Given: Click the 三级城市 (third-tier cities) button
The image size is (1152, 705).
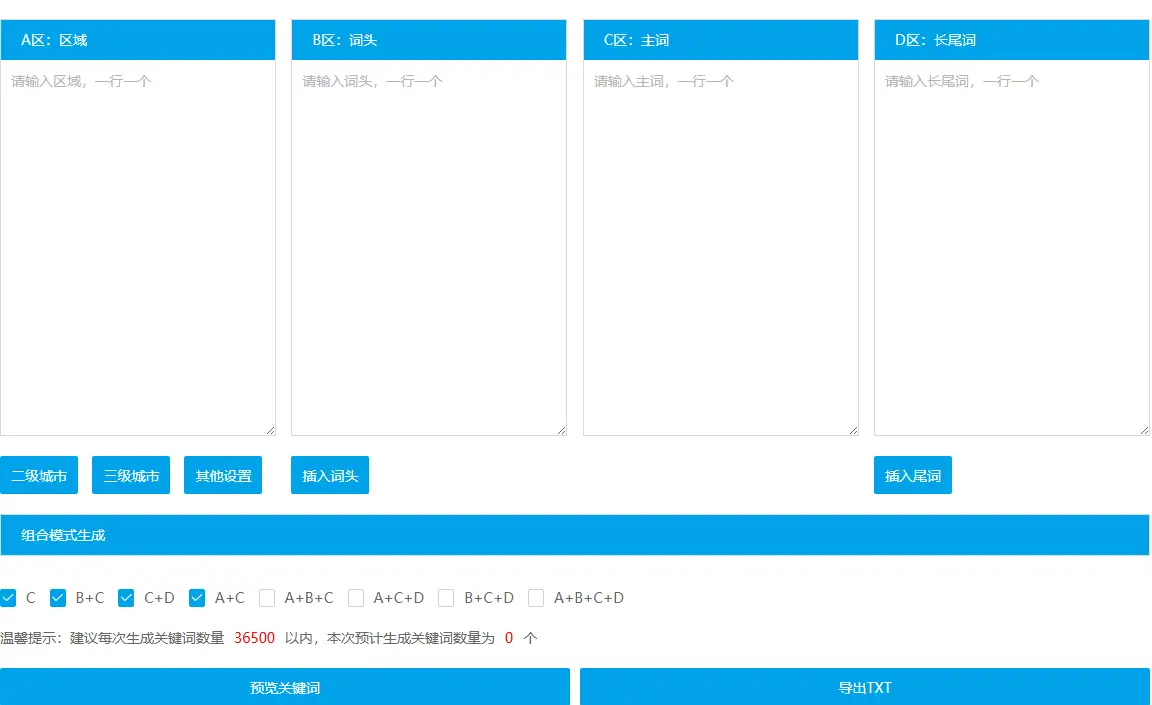Looking at the screenshot, I should 131,475.
